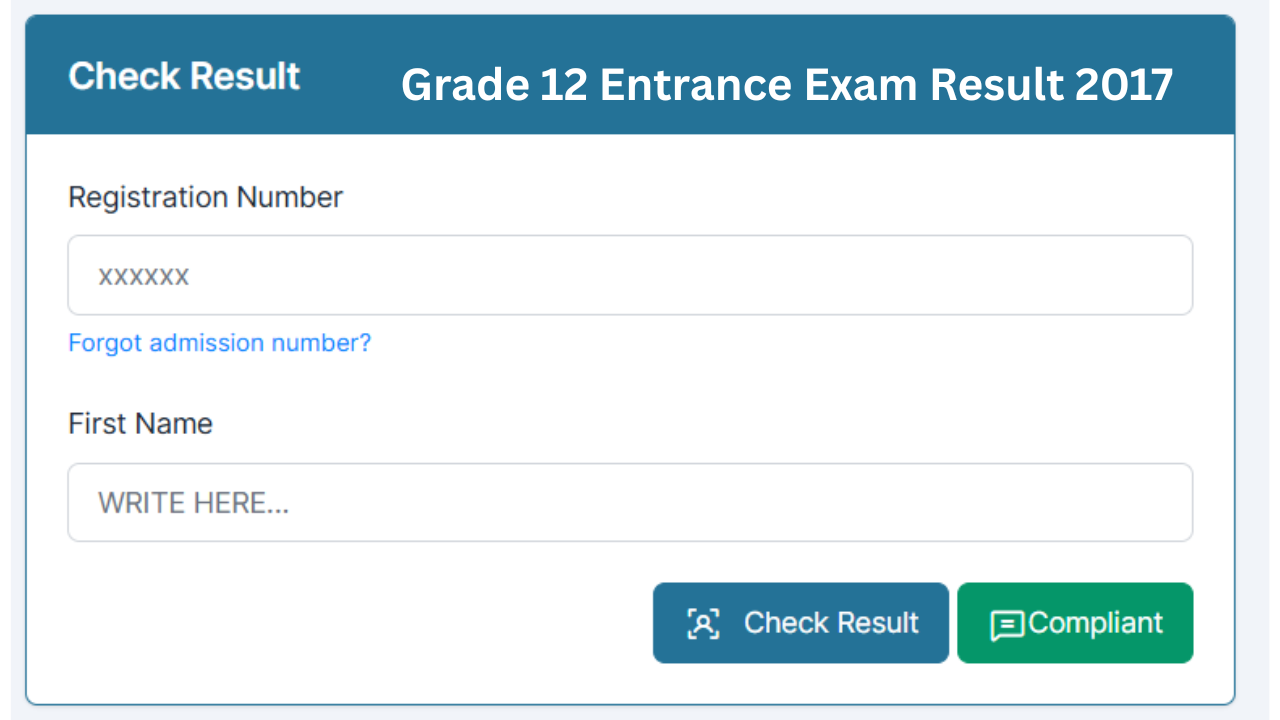Click the Check Result heading in header
Viewport: 1280px width, 720px height.
(x=184, y=76)
